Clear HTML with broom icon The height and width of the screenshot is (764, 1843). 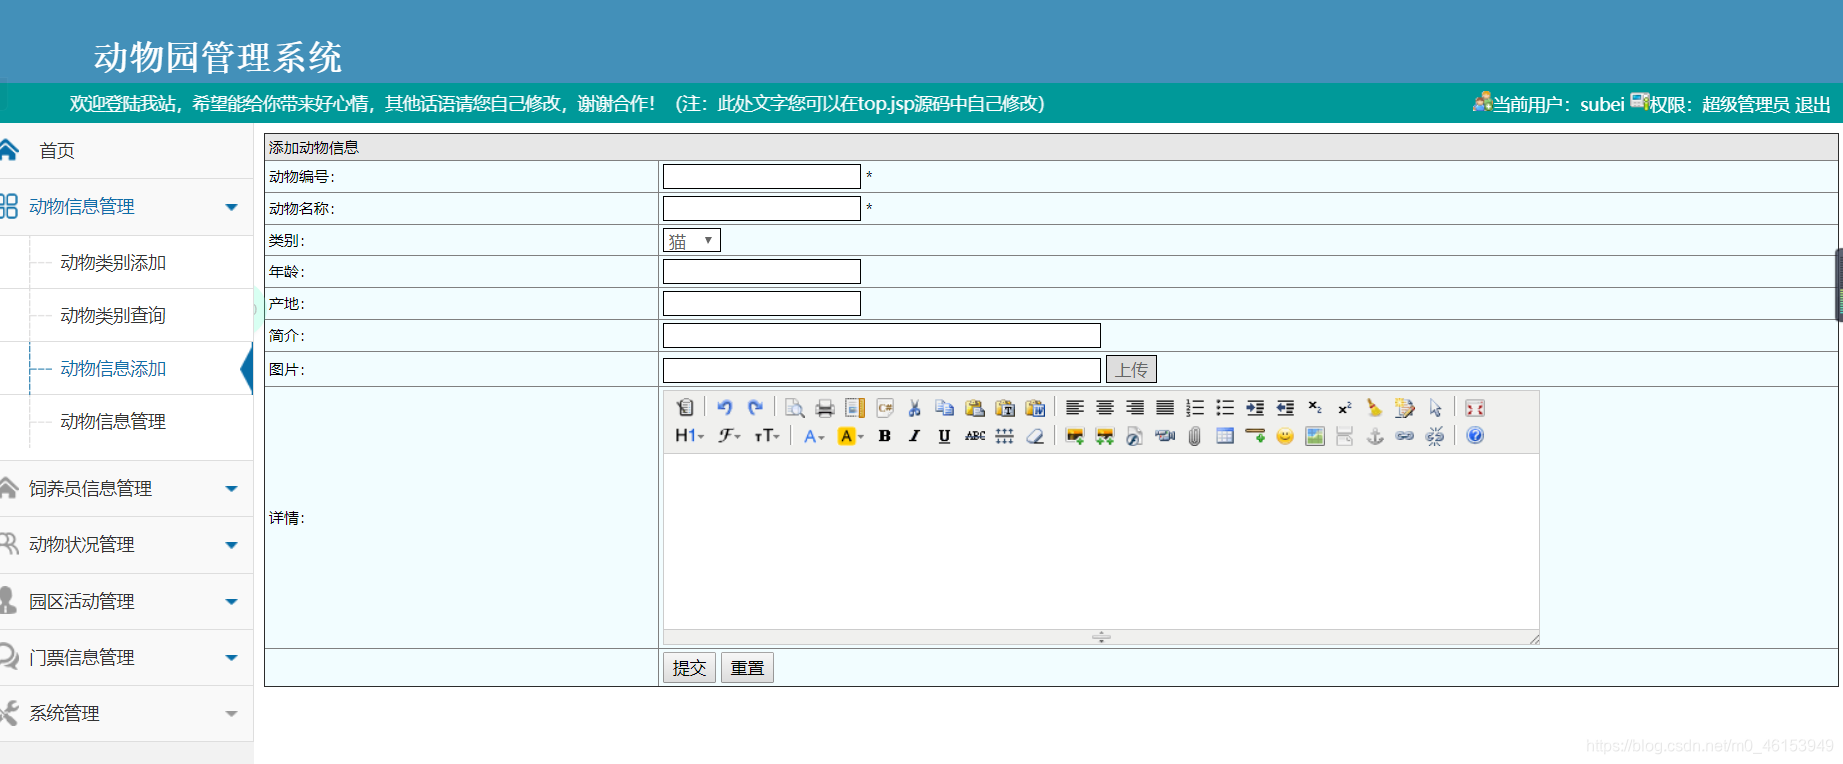pyautogui.click(x=1375, y=408)
